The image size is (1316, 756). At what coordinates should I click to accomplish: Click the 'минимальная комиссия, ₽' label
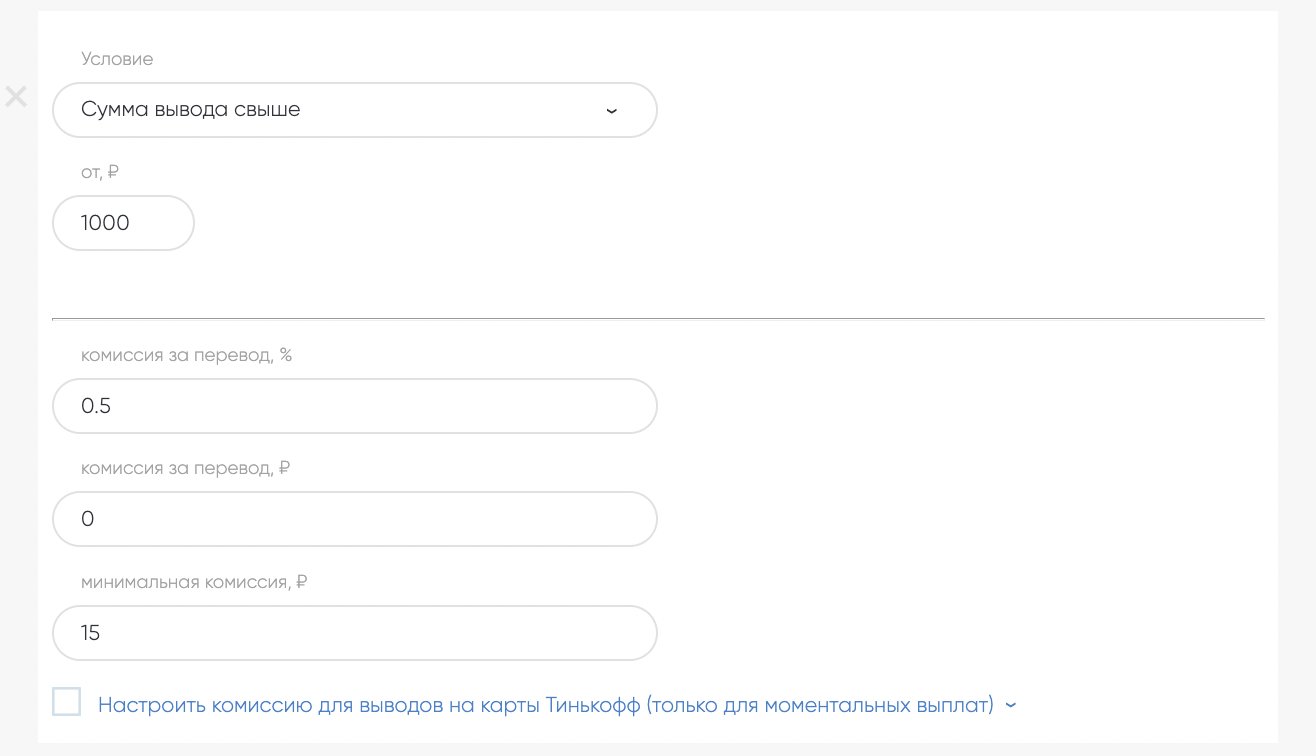click(194, 582)
